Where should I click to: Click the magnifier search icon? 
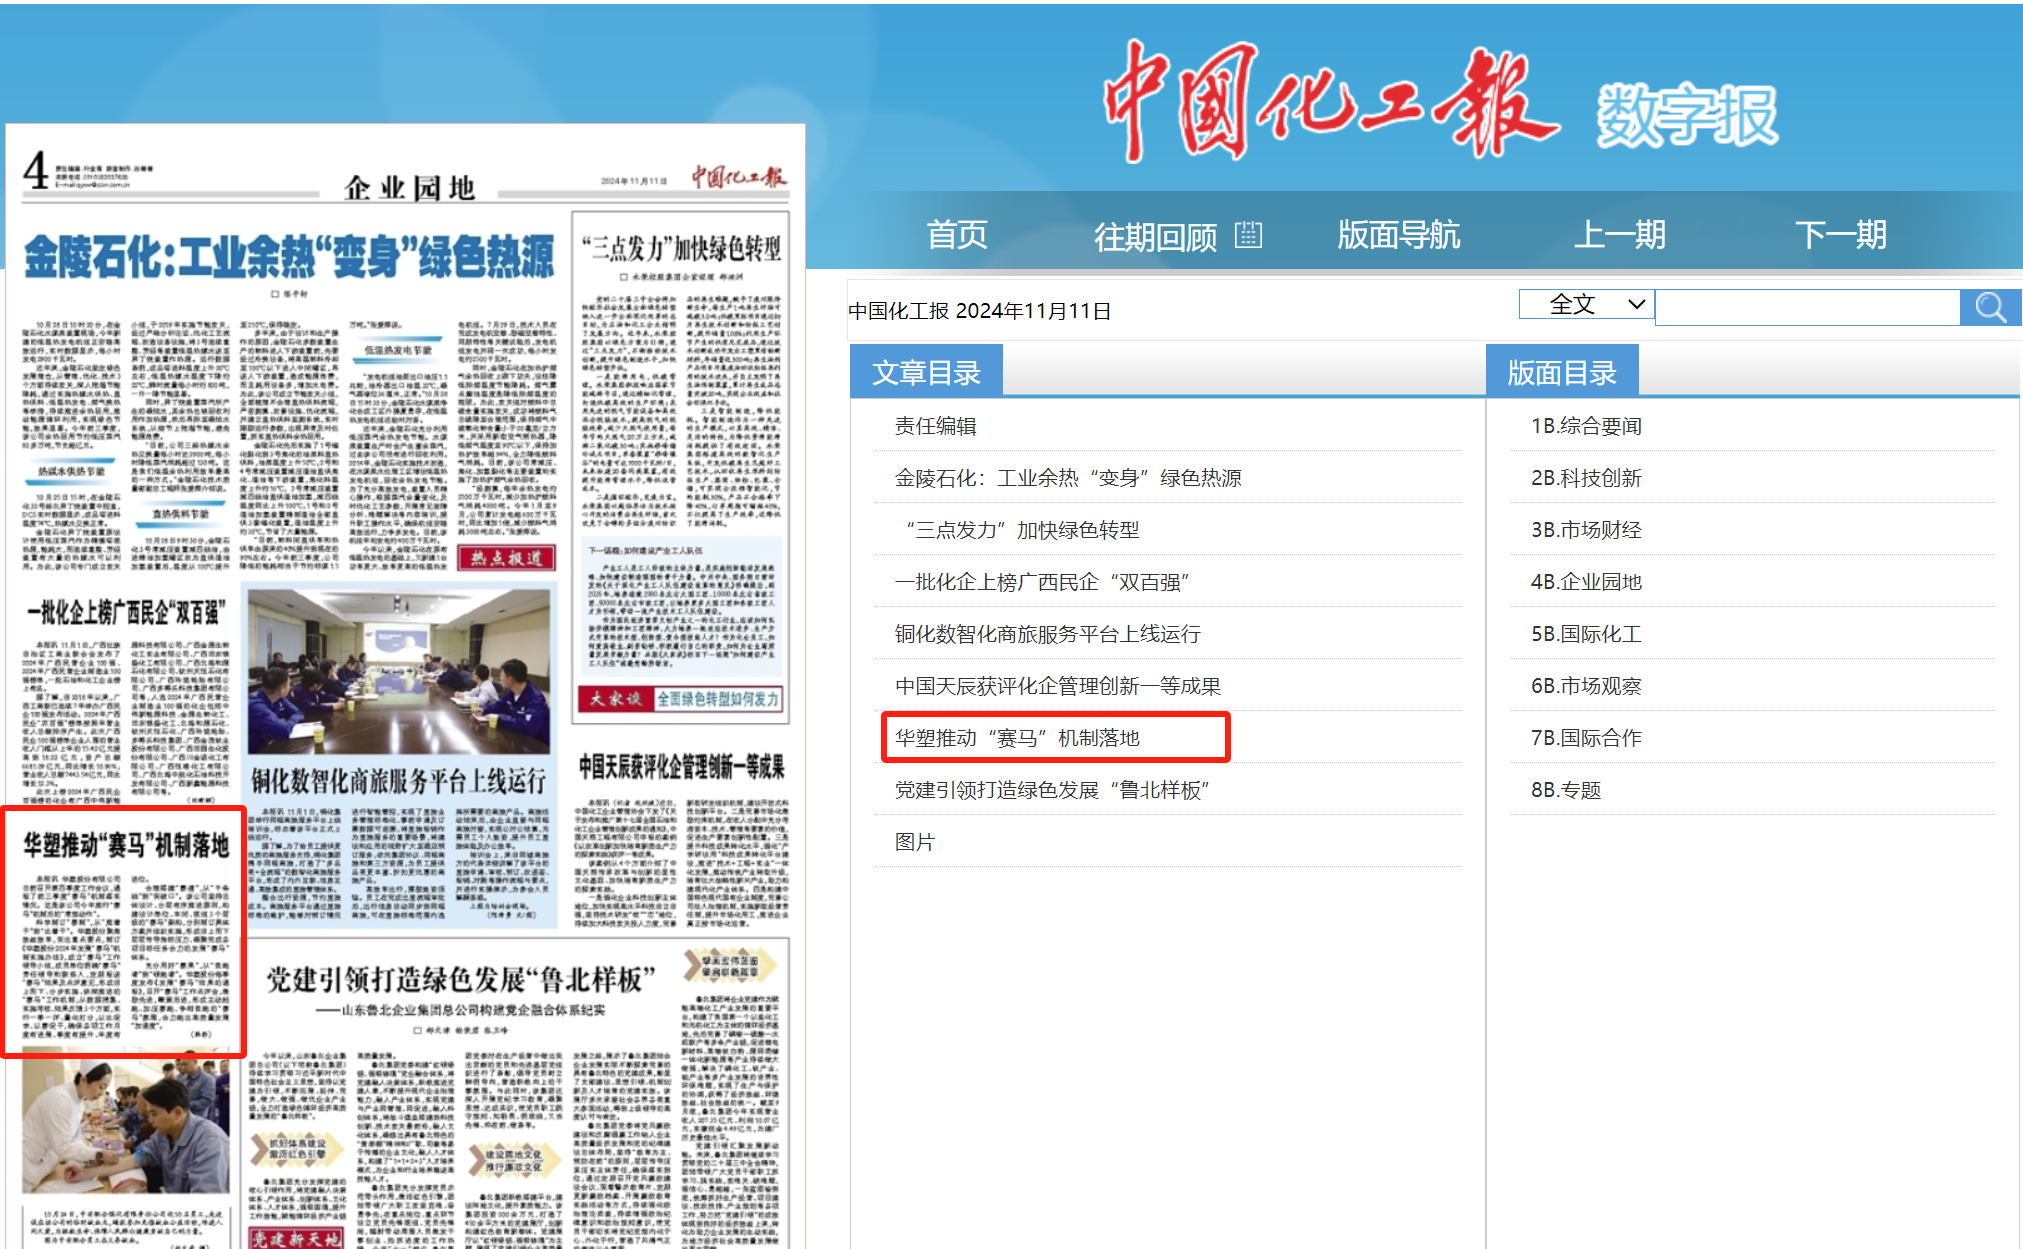click(x=1990, y=307)
